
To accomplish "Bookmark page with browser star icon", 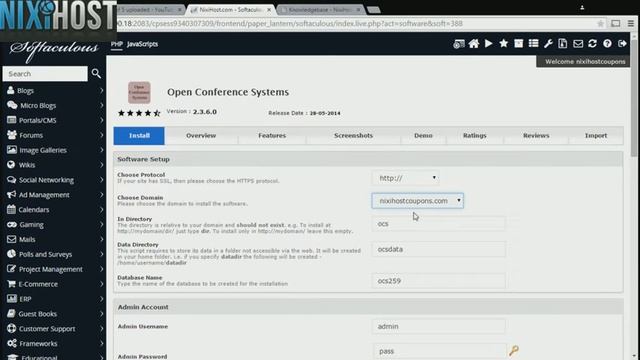I will coord(600,24).
